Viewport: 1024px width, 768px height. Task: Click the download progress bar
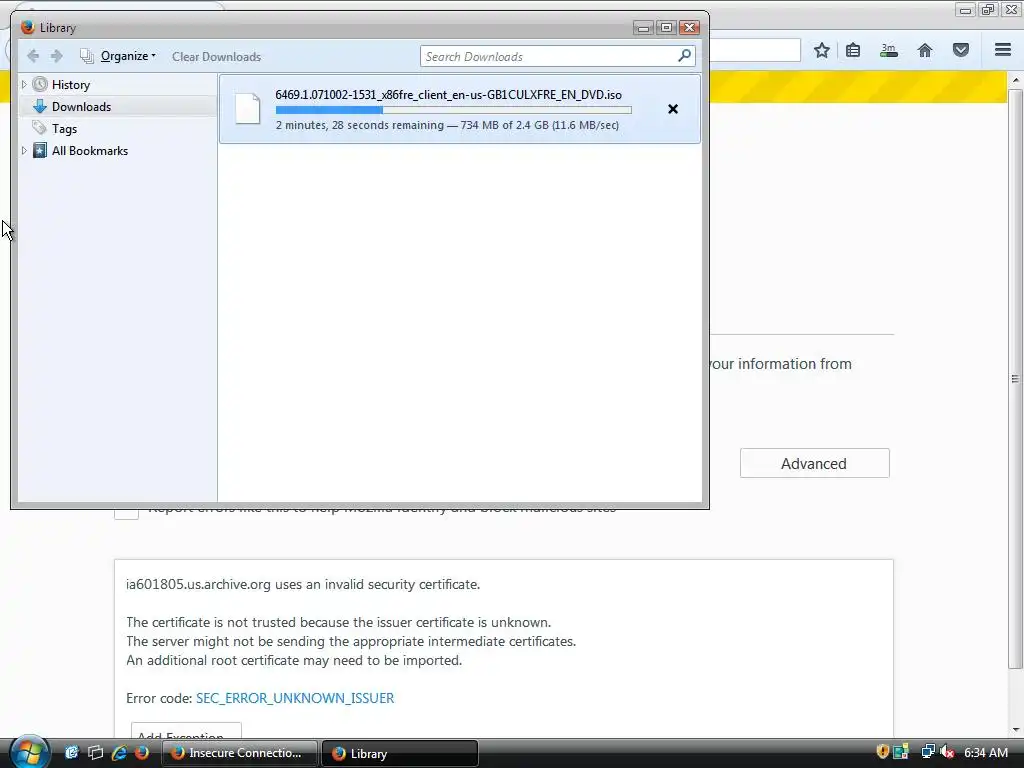[453, 110]
